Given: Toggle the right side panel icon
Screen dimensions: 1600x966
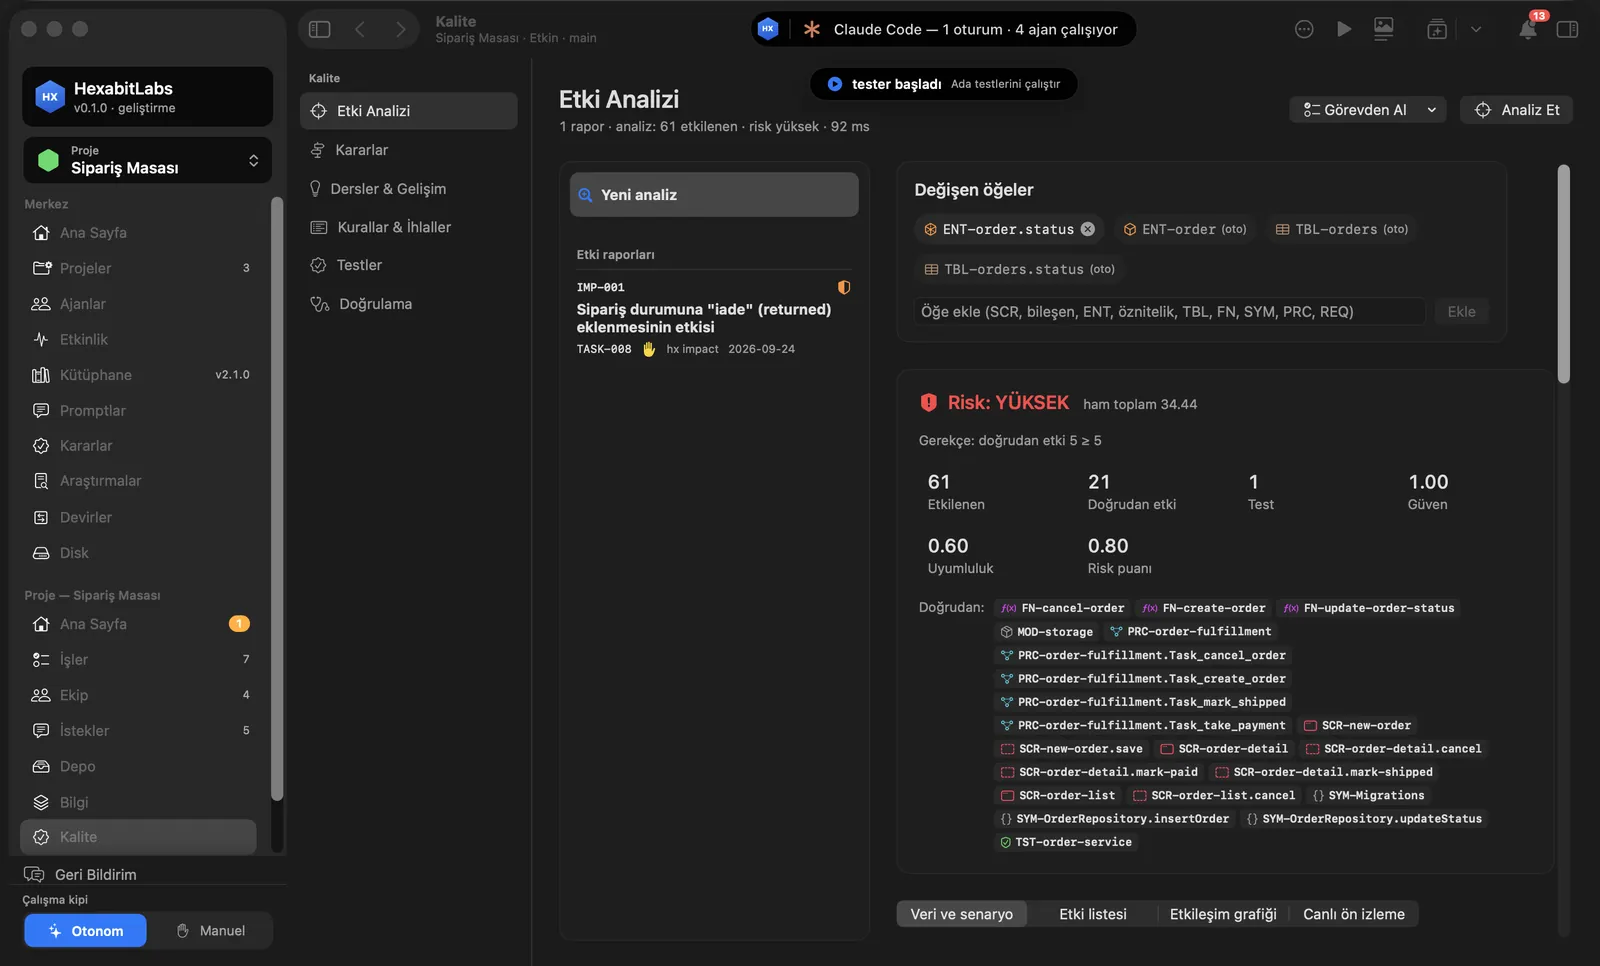Looking at the screenshot, I should point(1567,29).
